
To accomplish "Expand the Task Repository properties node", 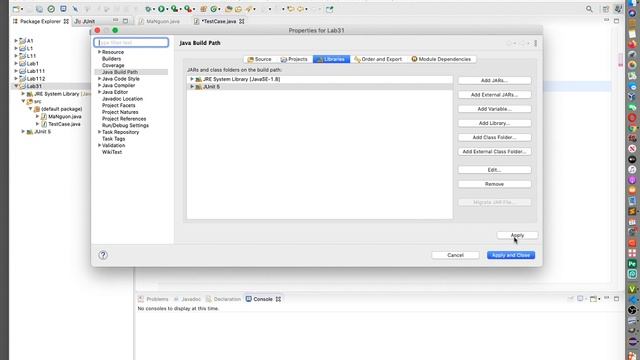I will tap(99, 132).
